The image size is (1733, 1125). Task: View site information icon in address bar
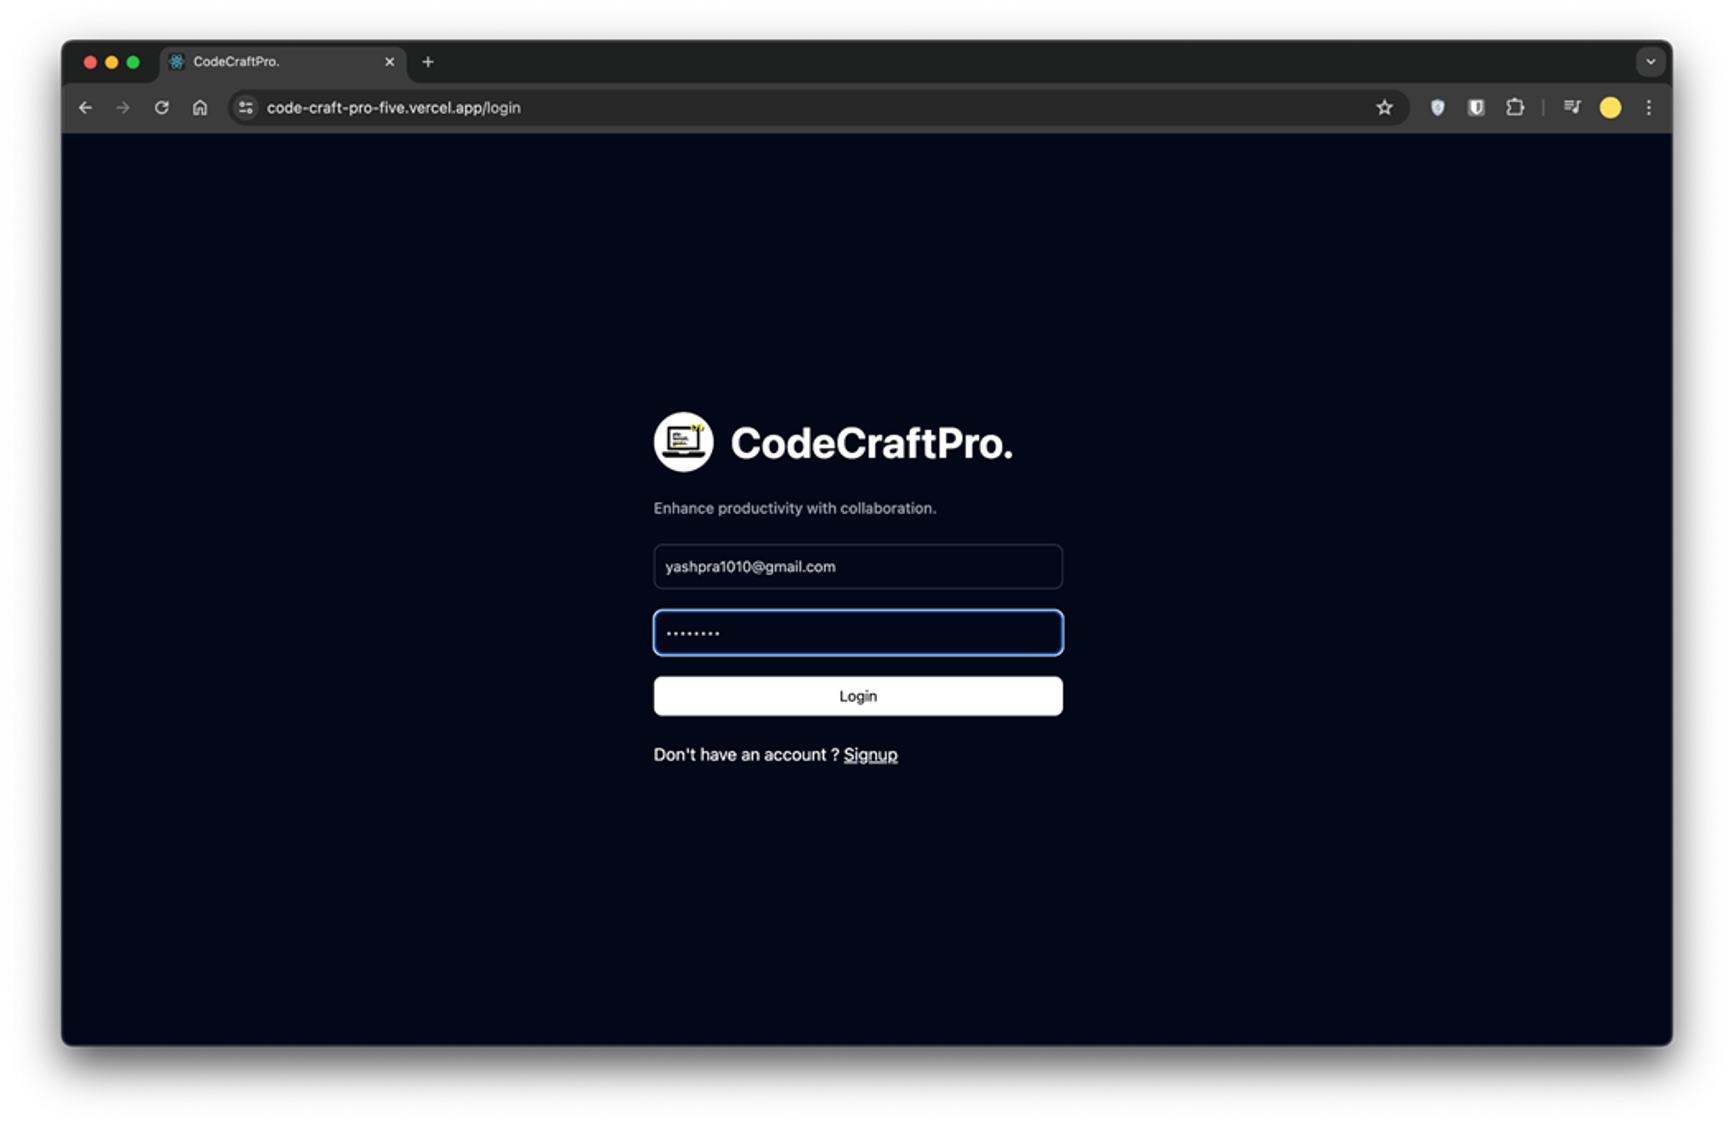(246, 108)
